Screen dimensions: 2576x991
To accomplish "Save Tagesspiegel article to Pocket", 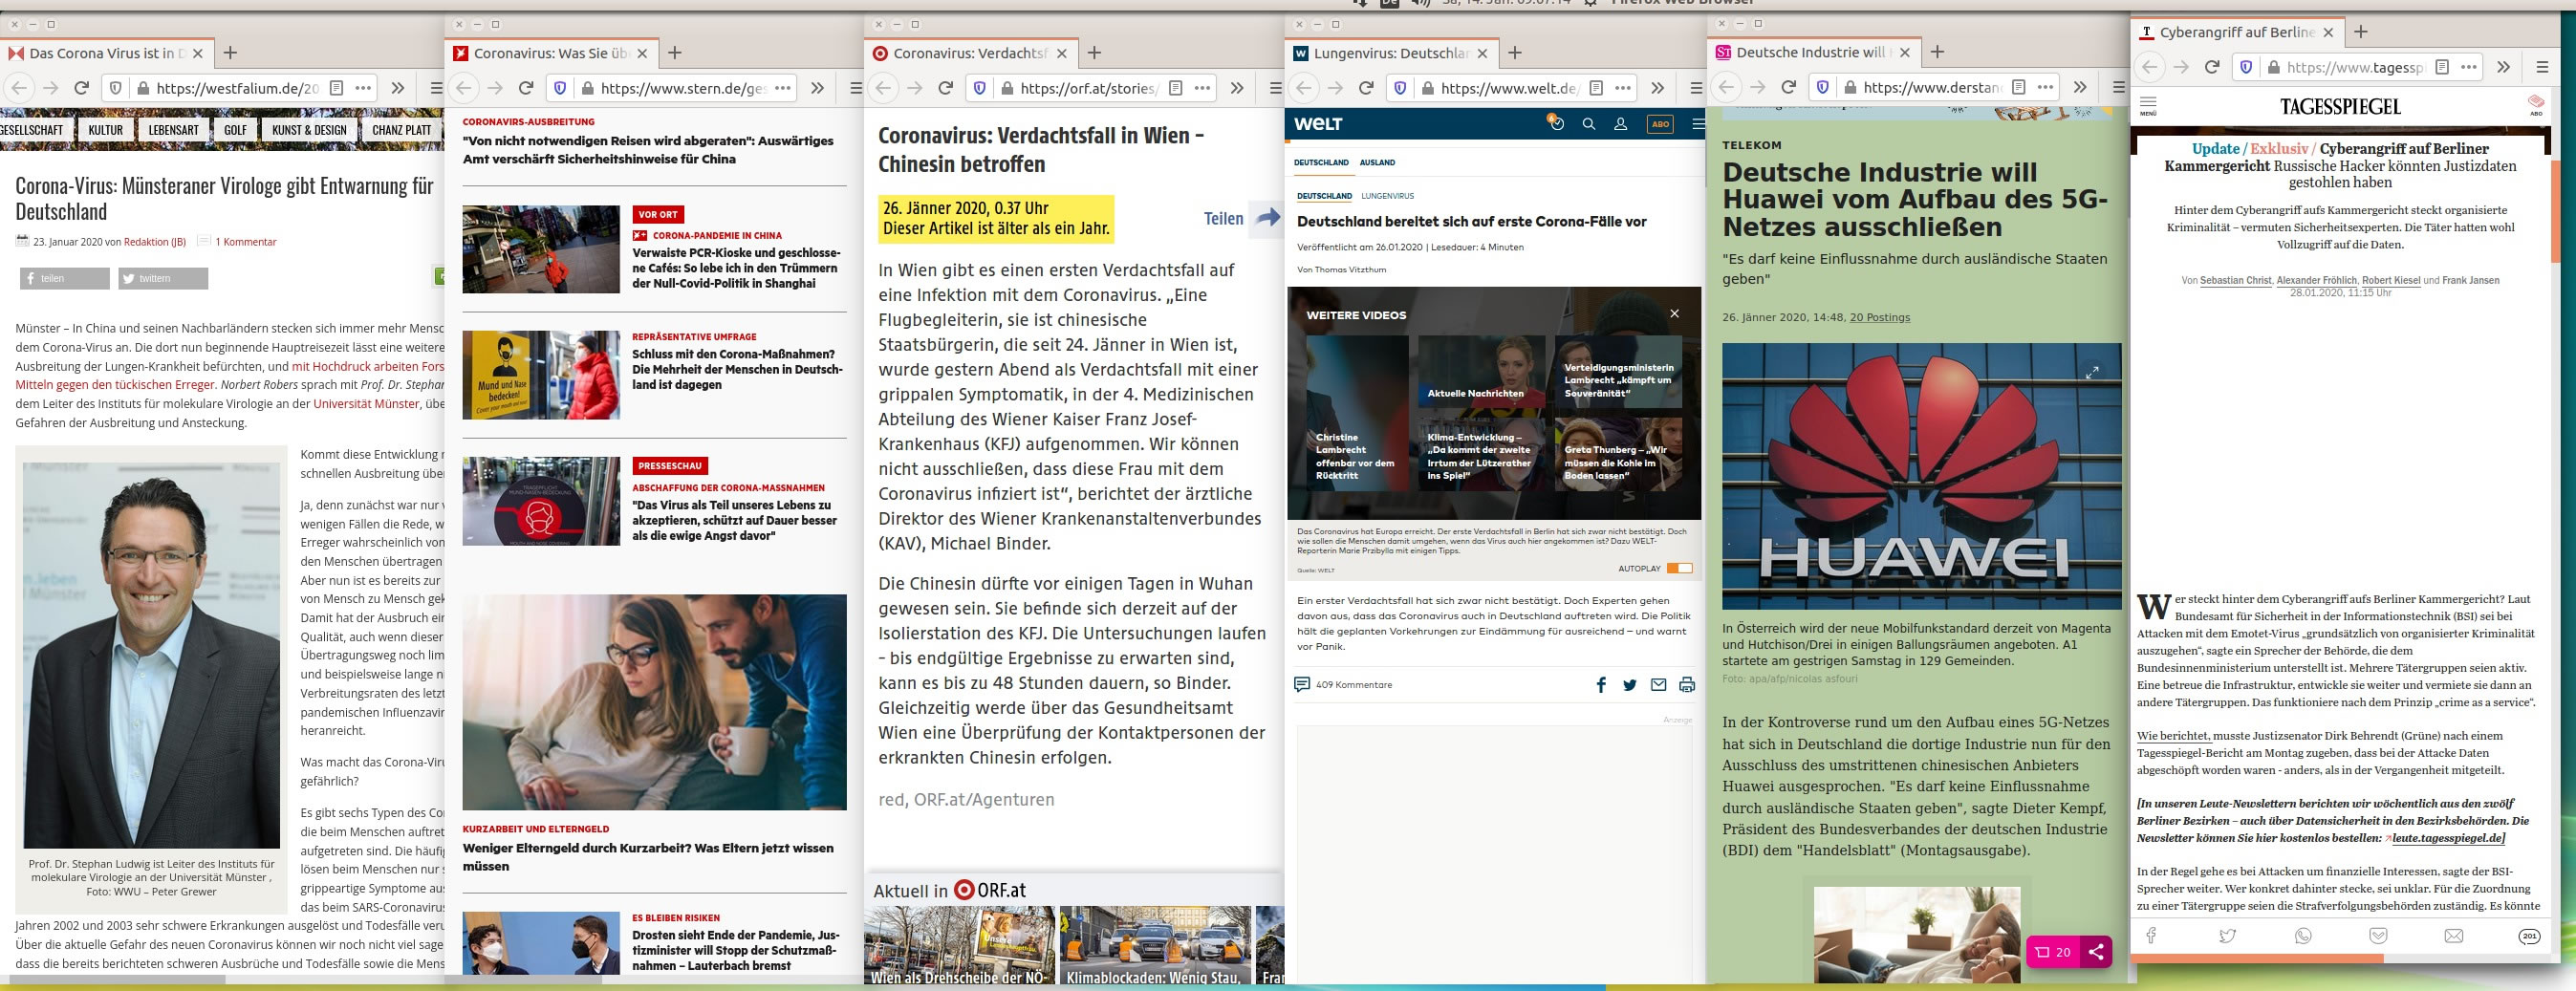I will coord(2378,936).
